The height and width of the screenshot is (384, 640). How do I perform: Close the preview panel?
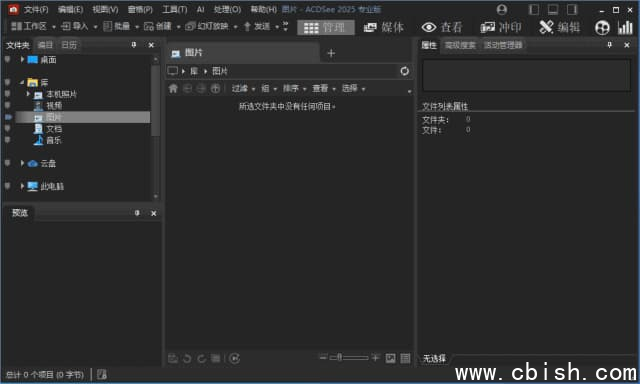(x=154, y=213)
